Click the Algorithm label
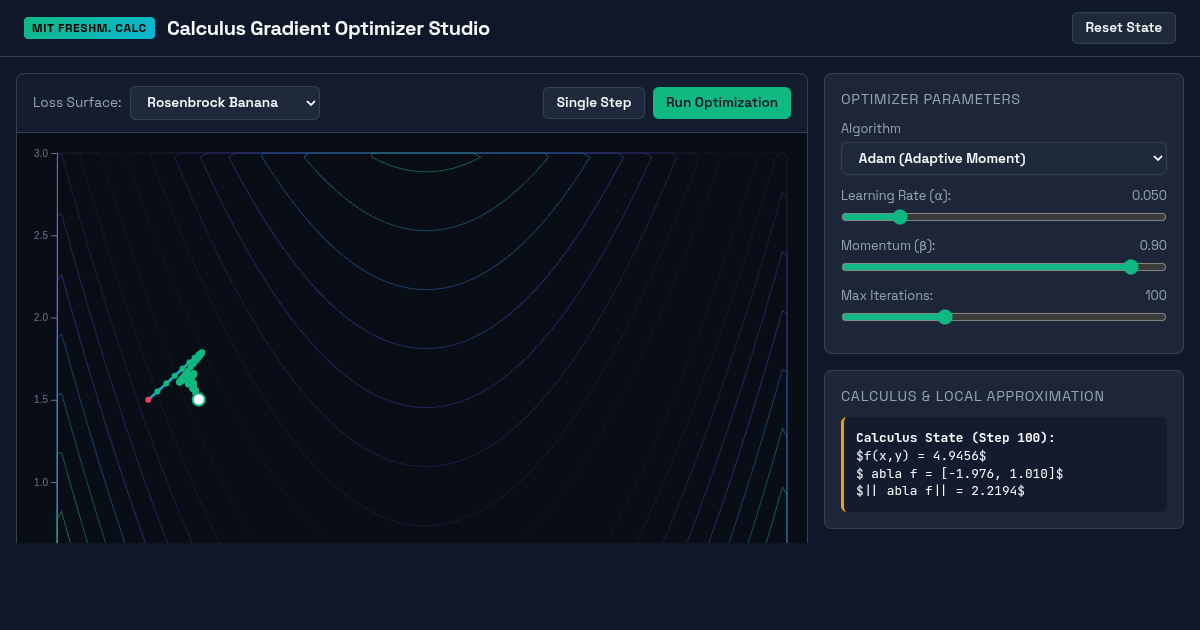The image size is (1200, 630). 871,128
